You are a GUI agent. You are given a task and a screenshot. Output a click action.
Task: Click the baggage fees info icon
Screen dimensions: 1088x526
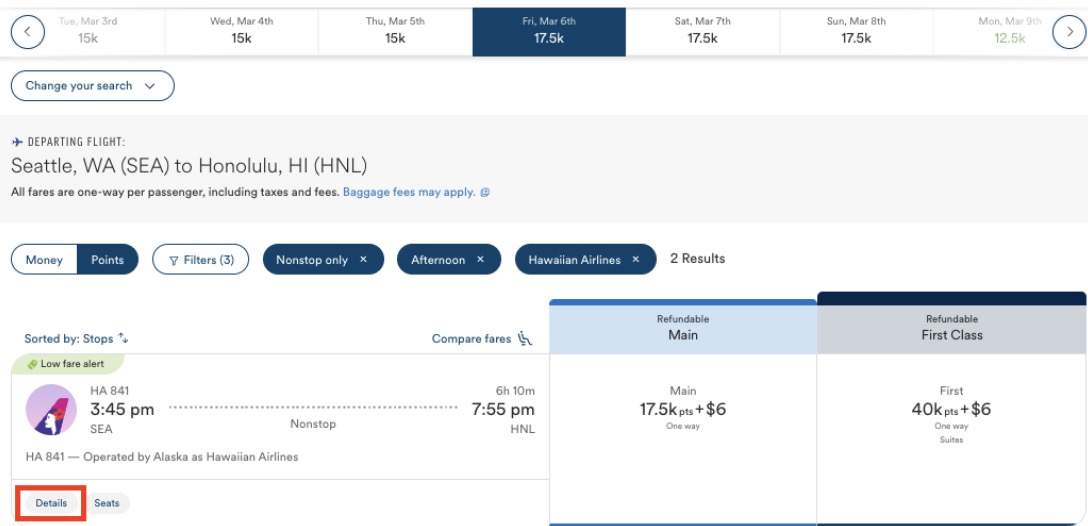[485, 192]
